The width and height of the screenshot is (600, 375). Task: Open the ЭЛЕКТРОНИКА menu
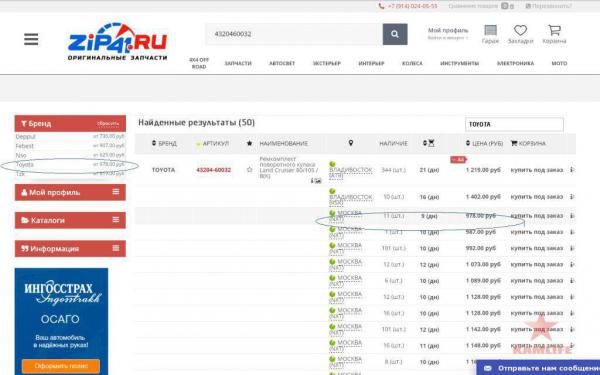click(515, 63)
